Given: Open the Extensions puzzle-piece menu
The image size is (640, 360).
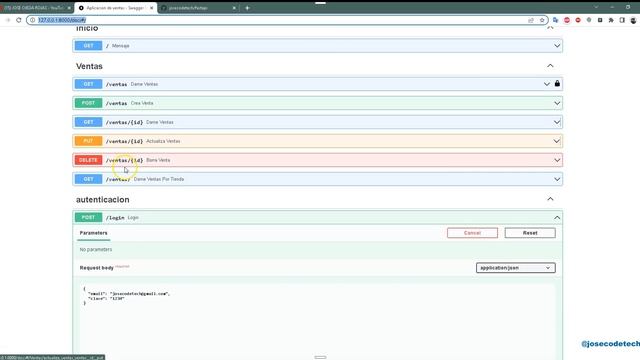Looking at the screenshot, I should [x=611, y=20].
